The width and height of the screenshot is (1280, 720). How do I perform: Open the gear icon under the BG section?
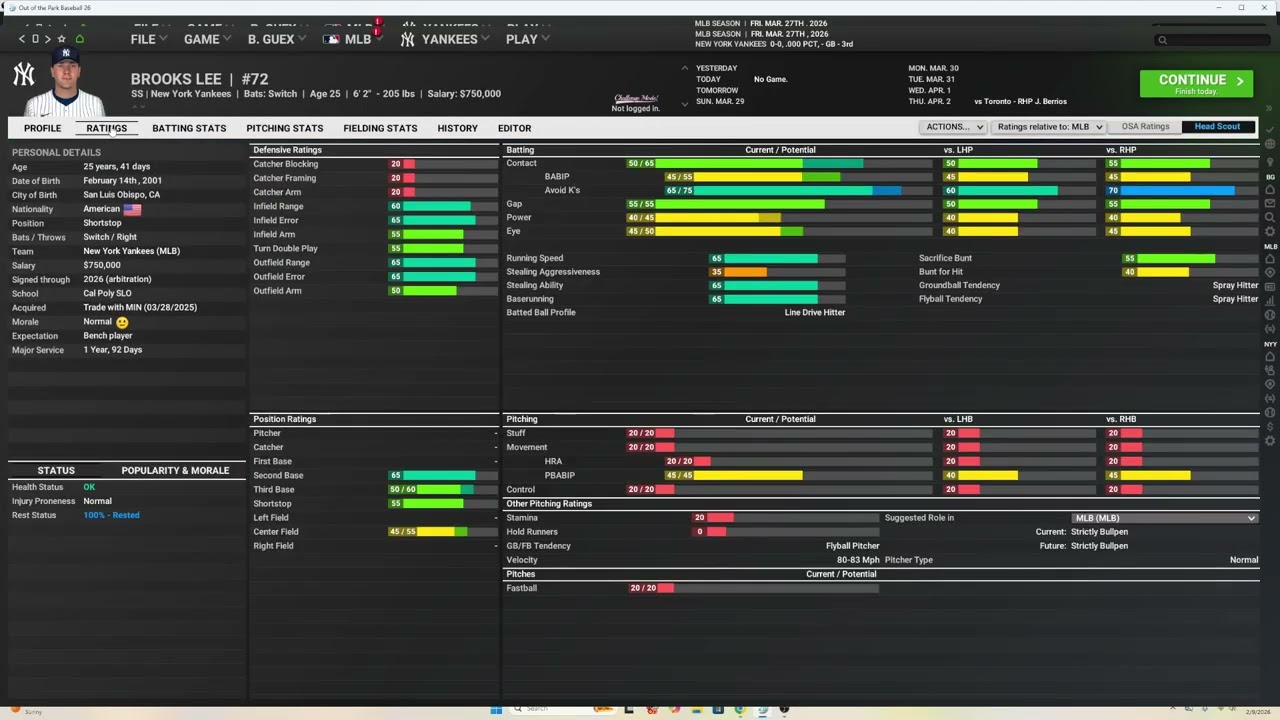coord(1270,231)
